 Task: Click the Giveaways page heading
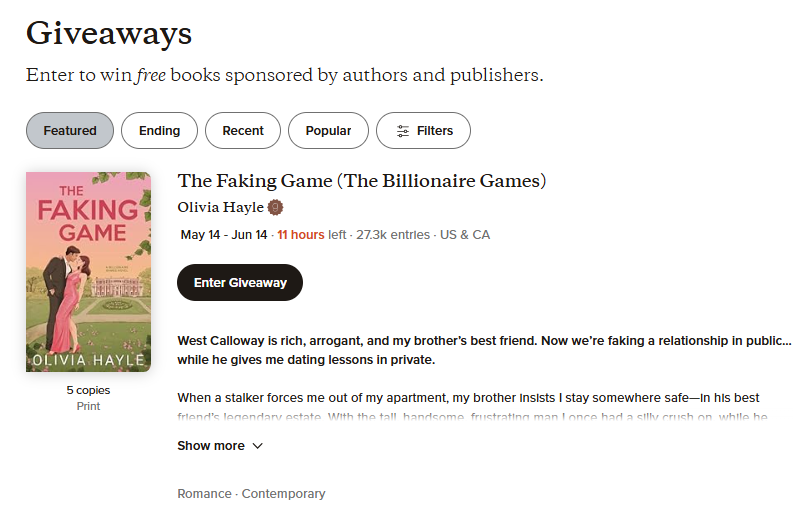point(109,33)
